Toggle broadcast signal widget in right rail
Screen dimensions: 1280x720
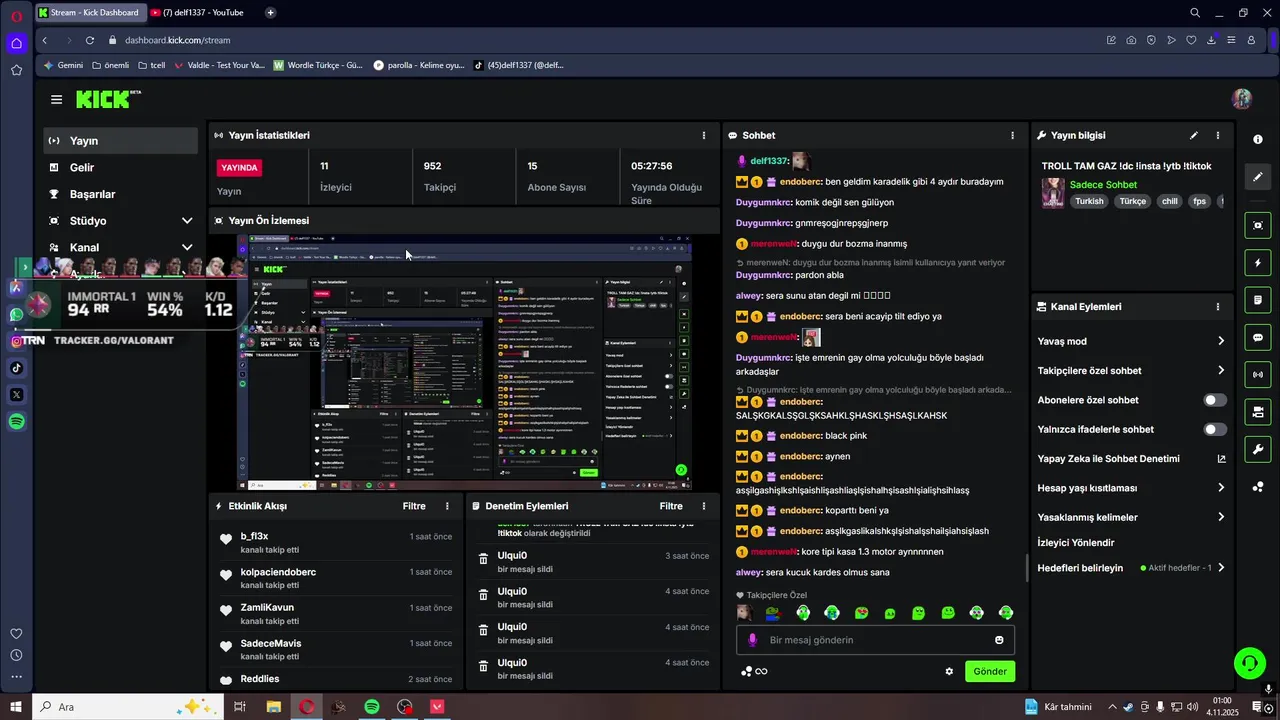pos(1258,375)
